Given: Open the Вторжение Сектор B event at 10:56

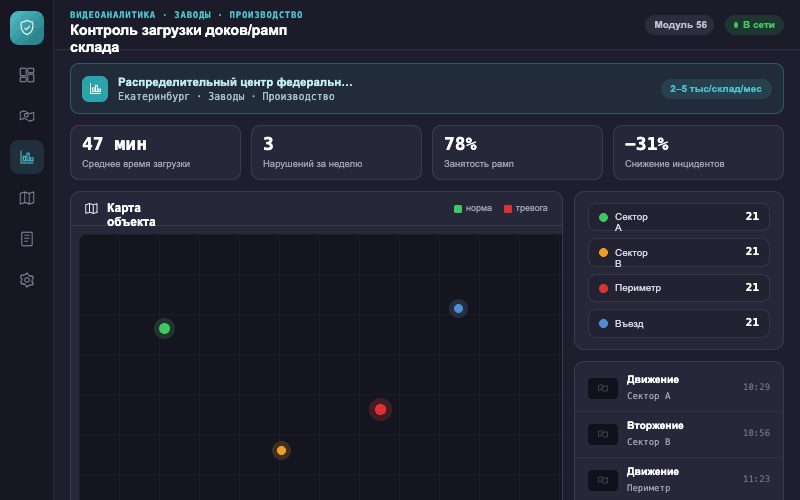Looking at the screenshot, I should coord(679,434).
